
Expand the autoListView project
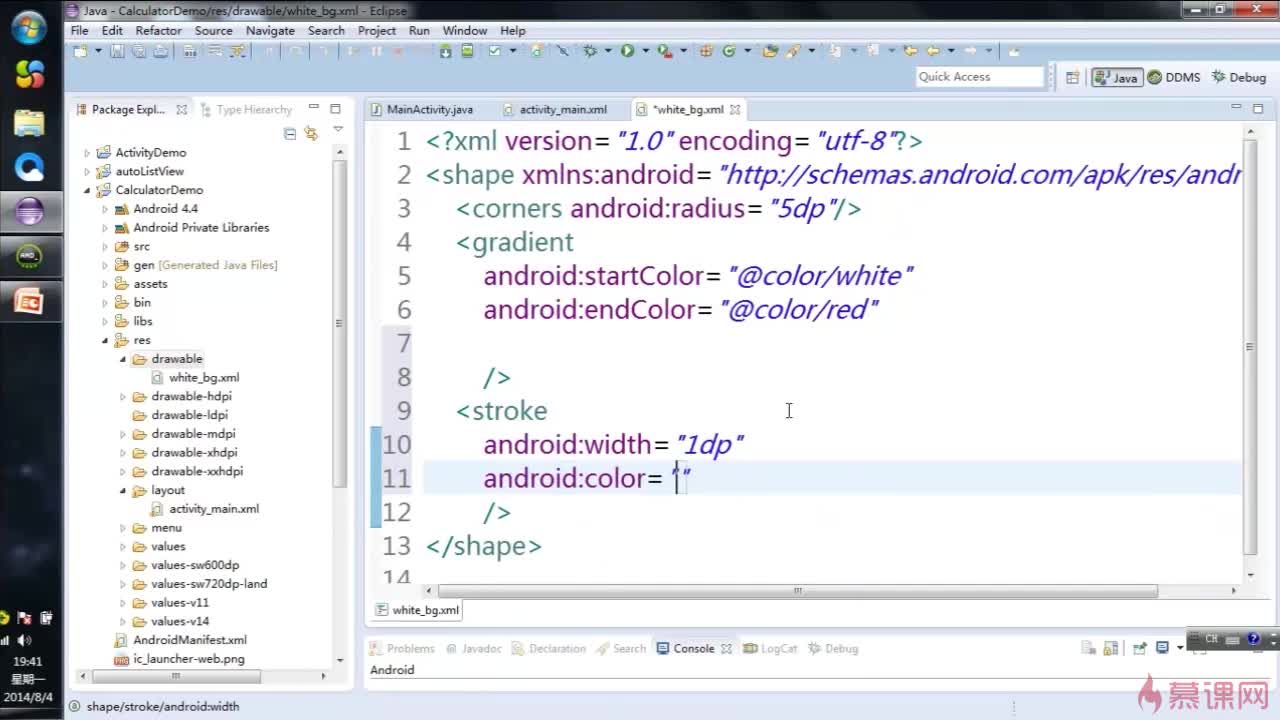pyautogui.click(x=87, y=172)
